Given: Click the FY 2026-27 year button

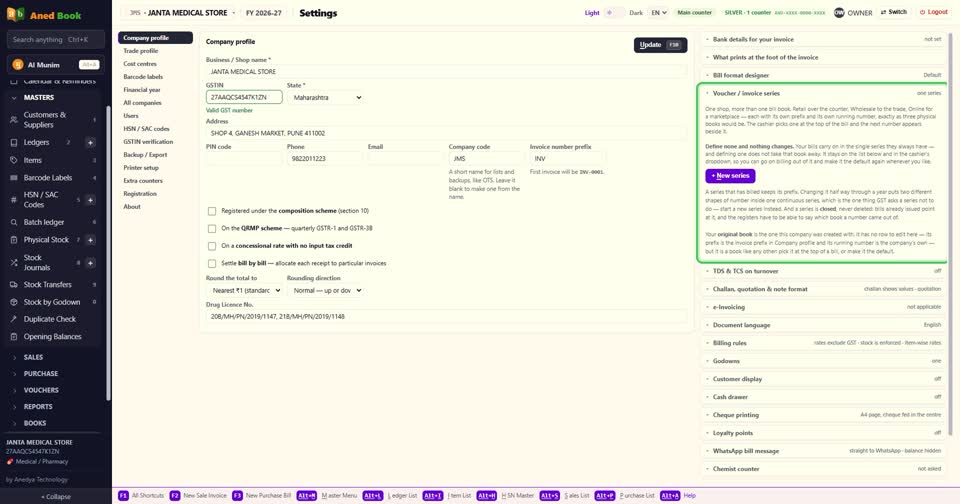Looking at the screenshot, I should pos(264,12).
